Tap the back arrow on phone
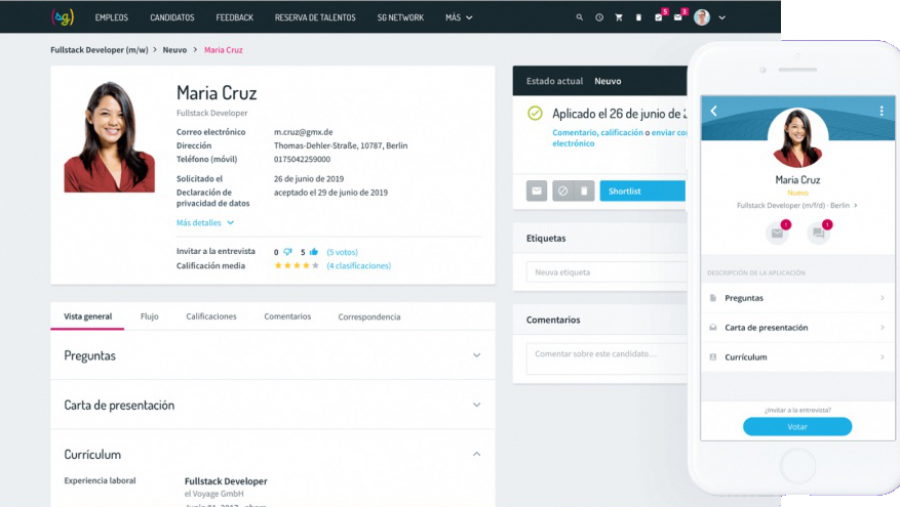 (714, 111)
